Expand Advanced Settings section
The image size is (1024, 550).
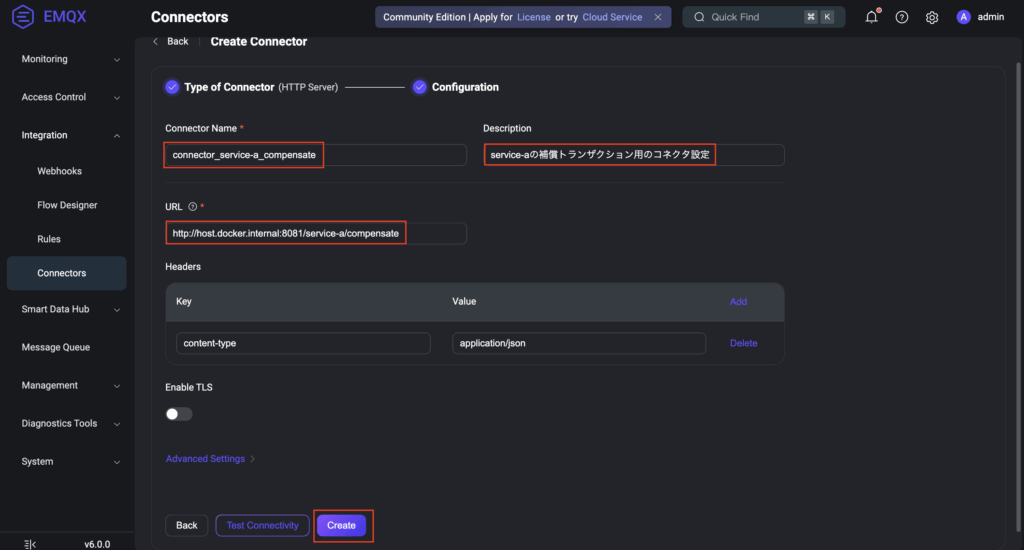tap(210, 459)
